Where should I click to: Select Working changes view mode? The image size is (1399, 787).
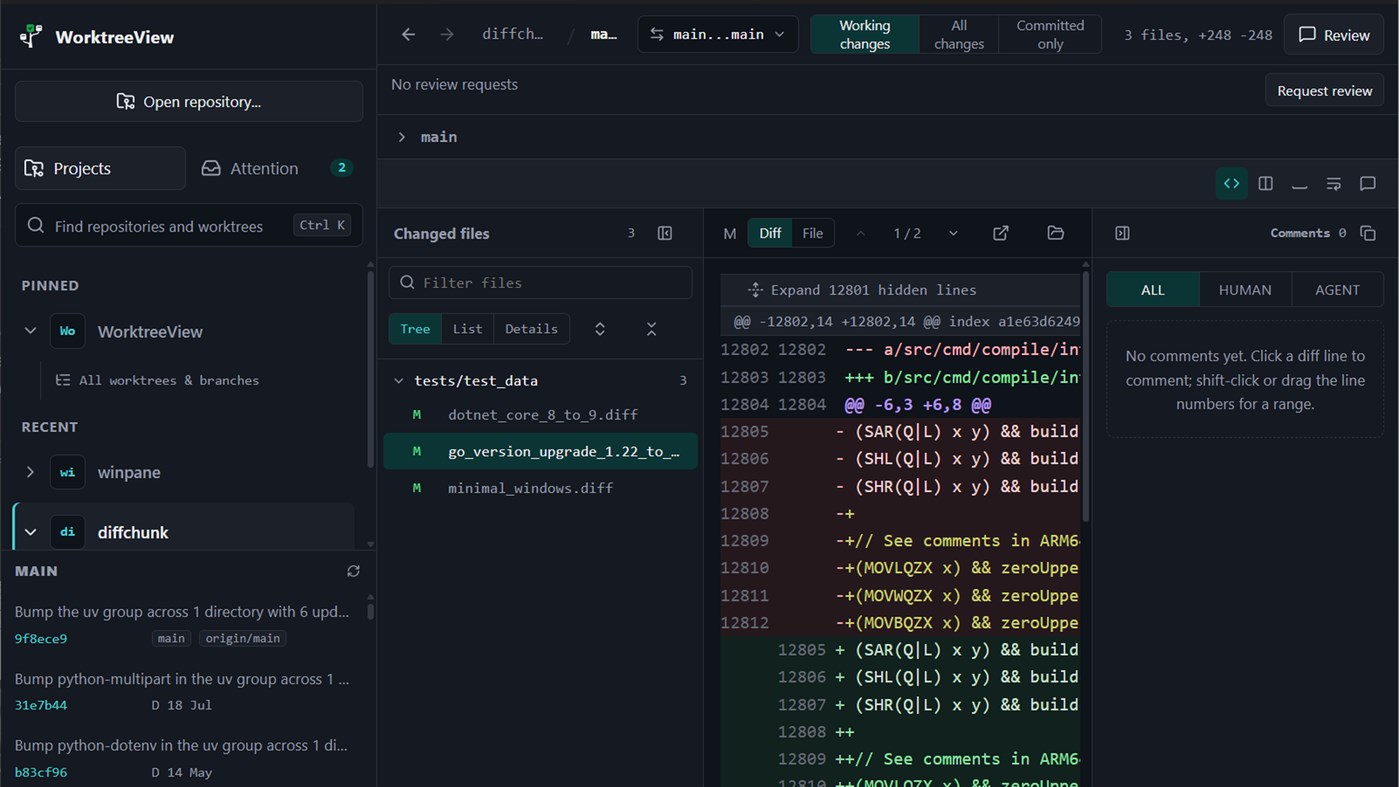click(865, 34)
